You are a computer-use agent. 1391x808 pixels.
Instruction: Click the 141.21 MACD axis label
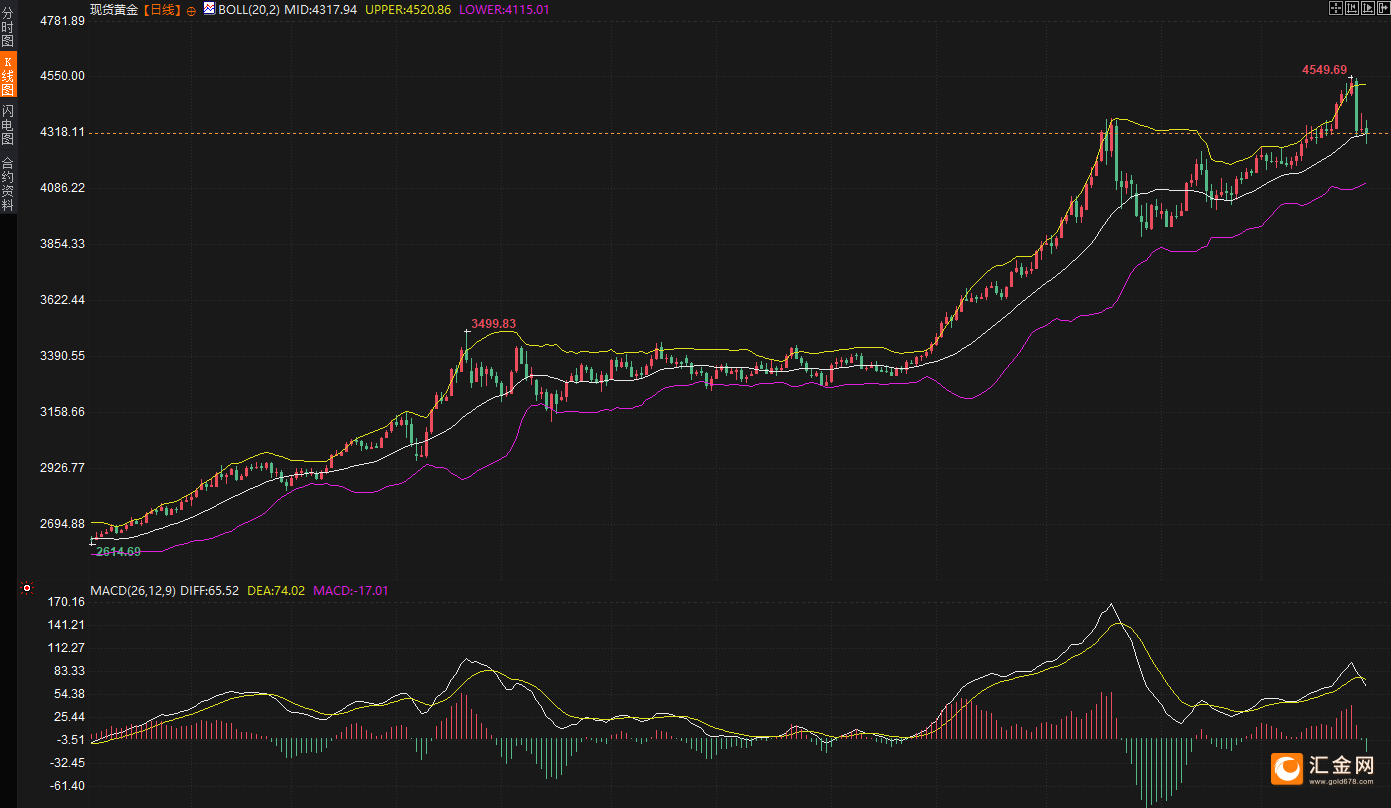coord(66,625)
